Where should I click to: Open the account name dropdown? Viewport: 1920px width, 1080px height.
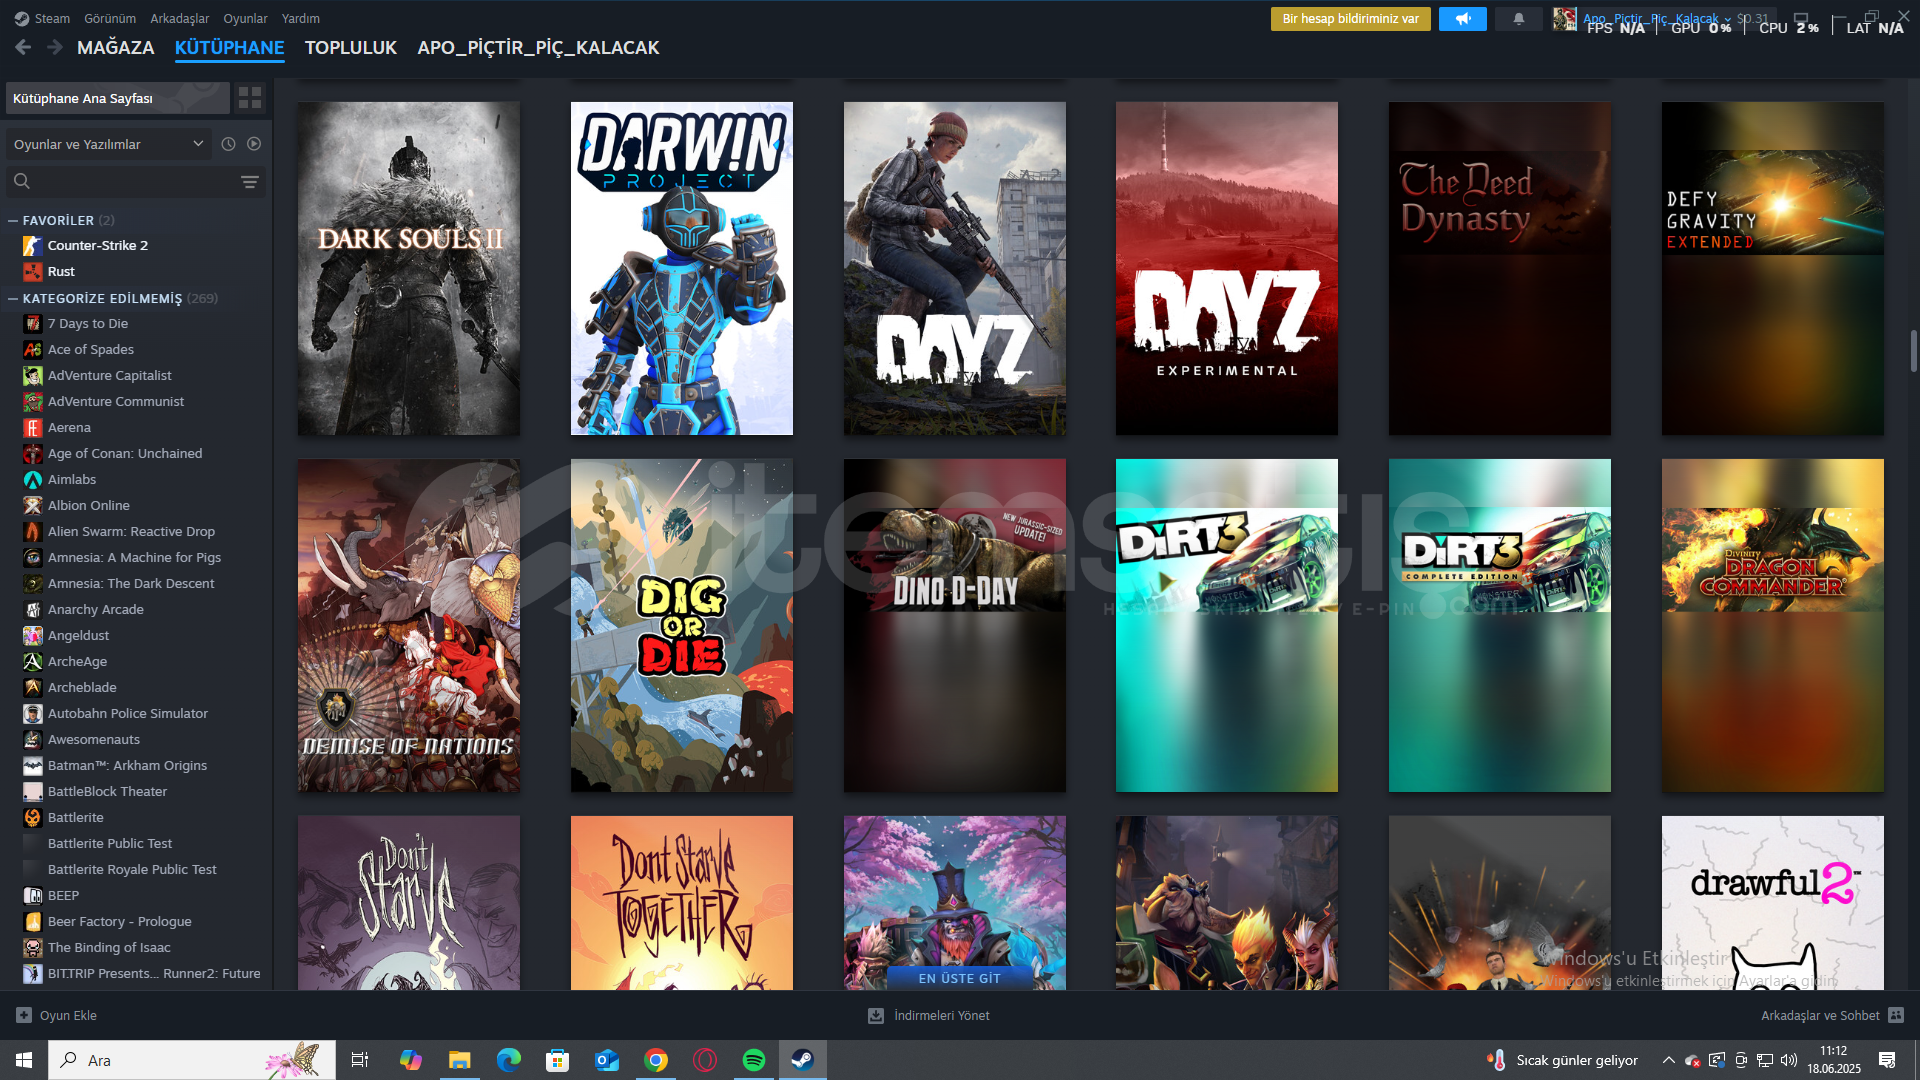[1657, 18]
